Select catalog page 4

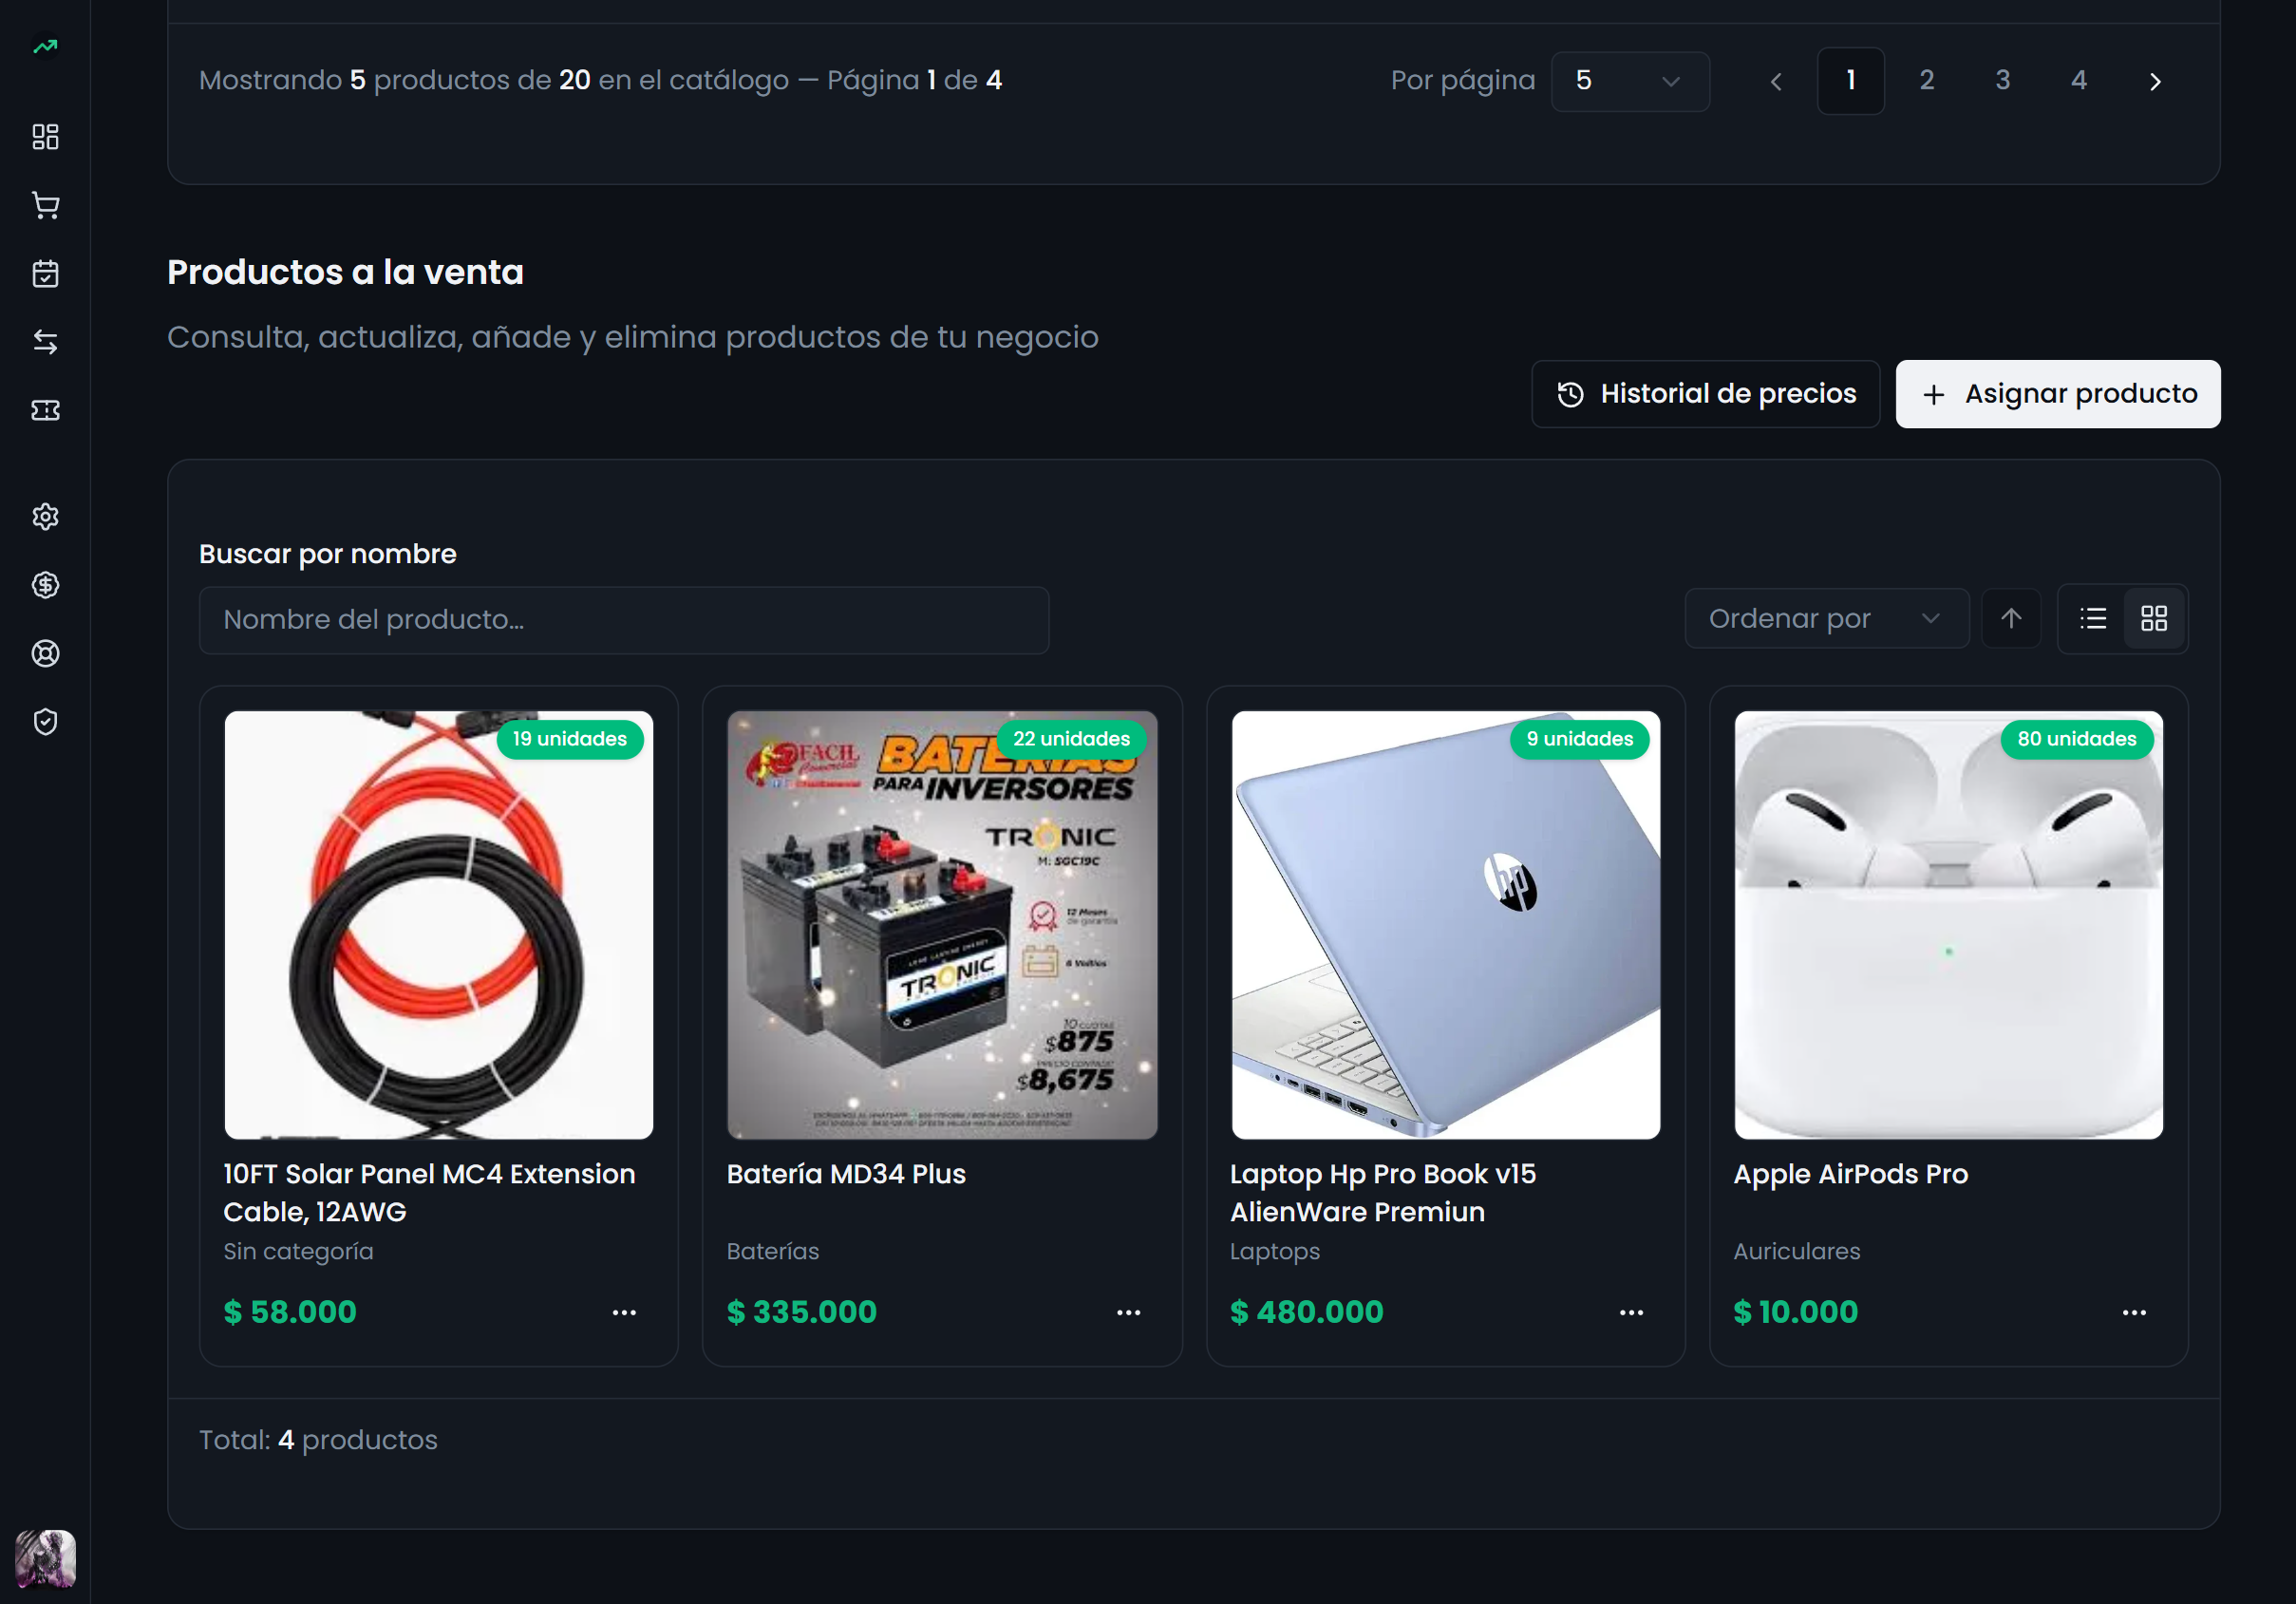2079,81
